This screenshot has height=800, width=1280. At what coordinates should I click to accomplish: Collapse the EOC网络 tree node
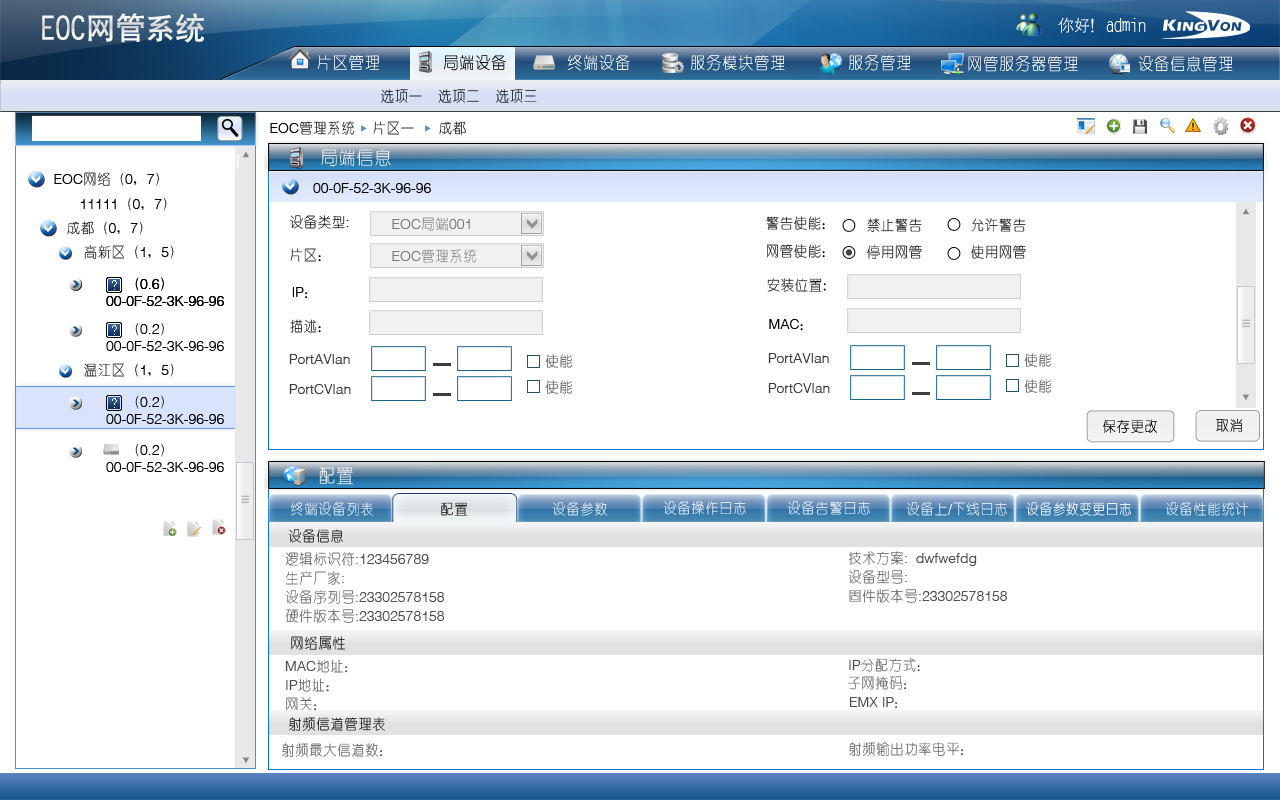click(x=36, y=179)
